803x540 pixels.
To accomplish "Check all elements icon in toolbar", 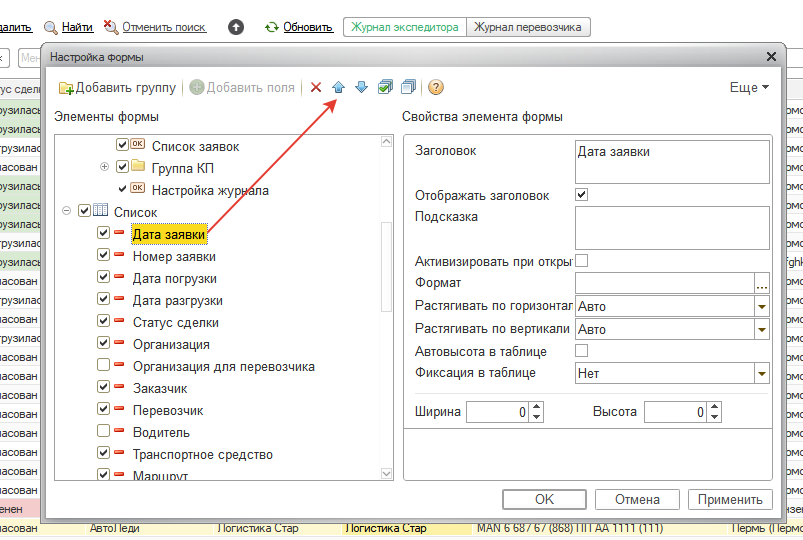I will [385, 87].
